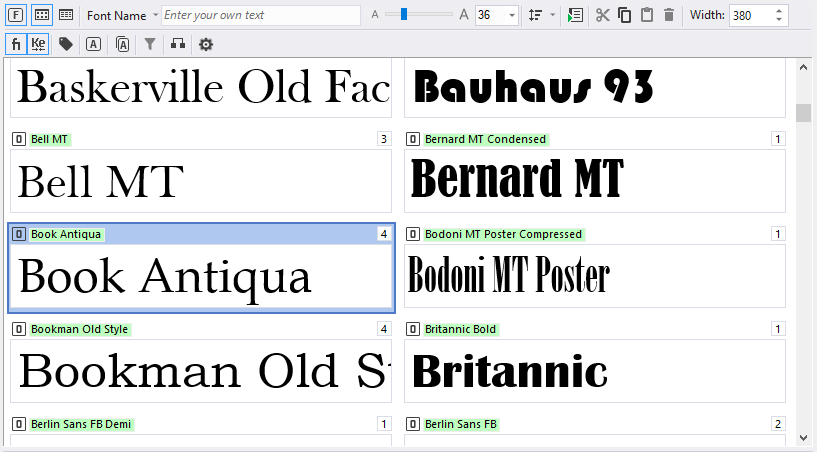The image size is (817, 452).
Task: Click the Bernard MT preview tile
Action: tap(595, 181)
